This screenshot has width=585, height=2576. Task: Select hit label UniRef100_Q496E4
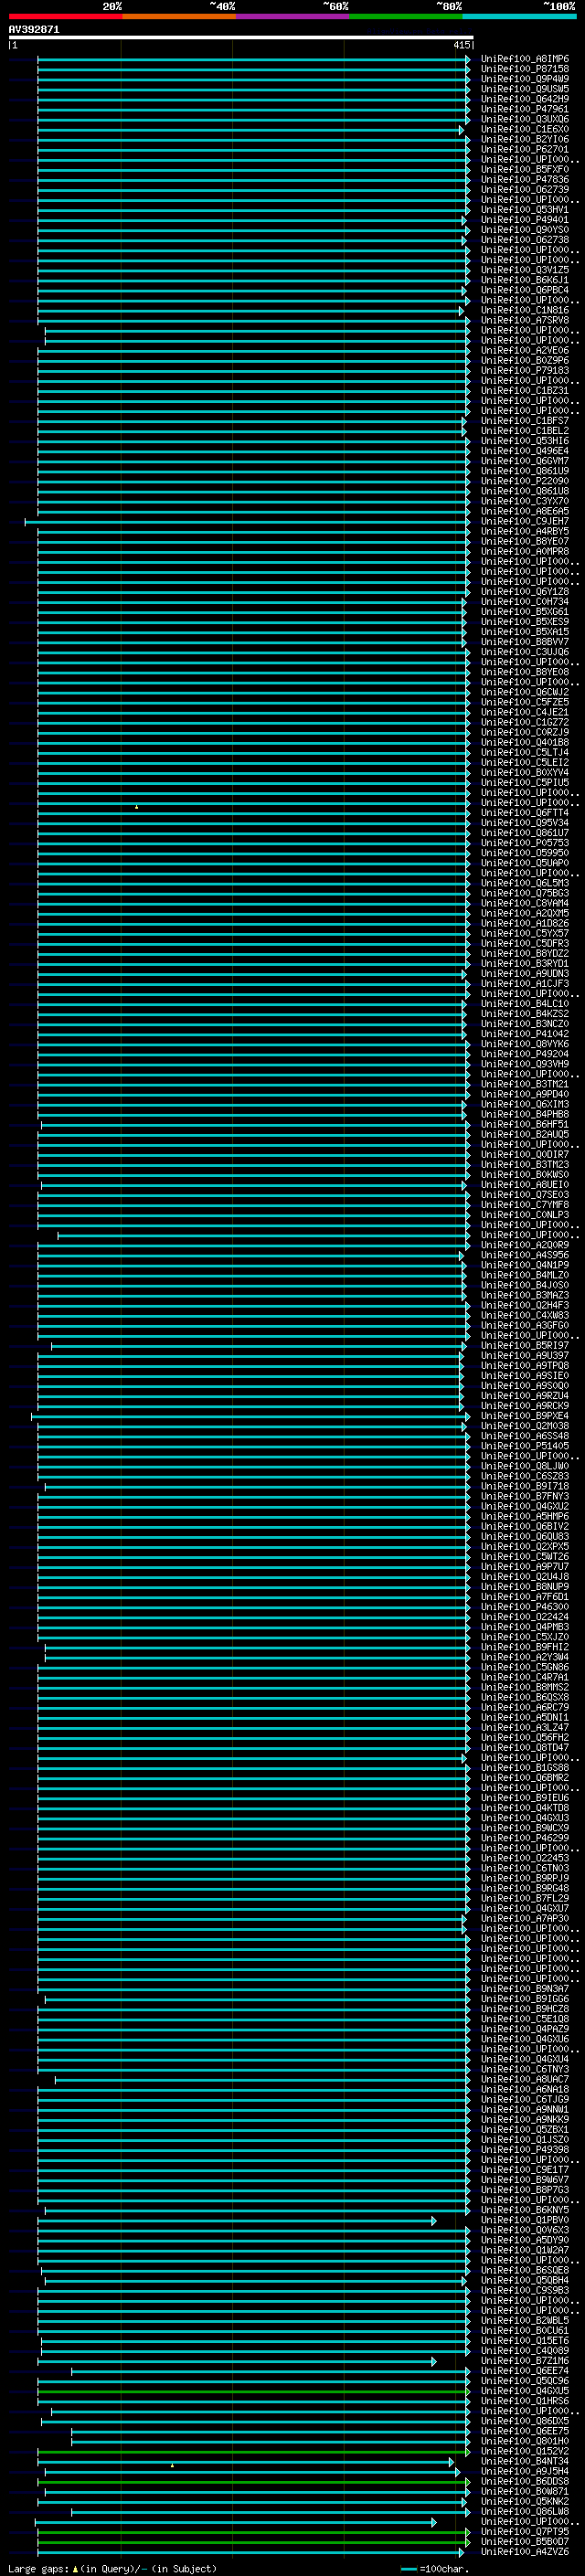pos(525,451)
